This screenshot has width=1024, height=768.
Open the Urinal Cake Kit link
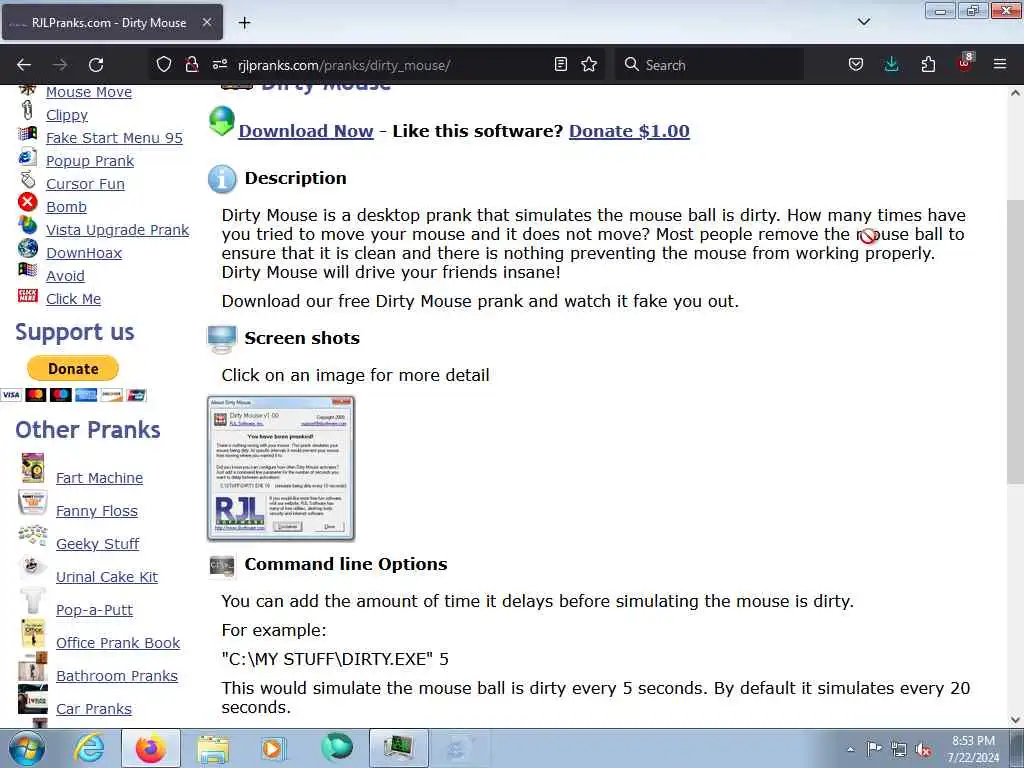pyautogui.click(x=106, y=577)
